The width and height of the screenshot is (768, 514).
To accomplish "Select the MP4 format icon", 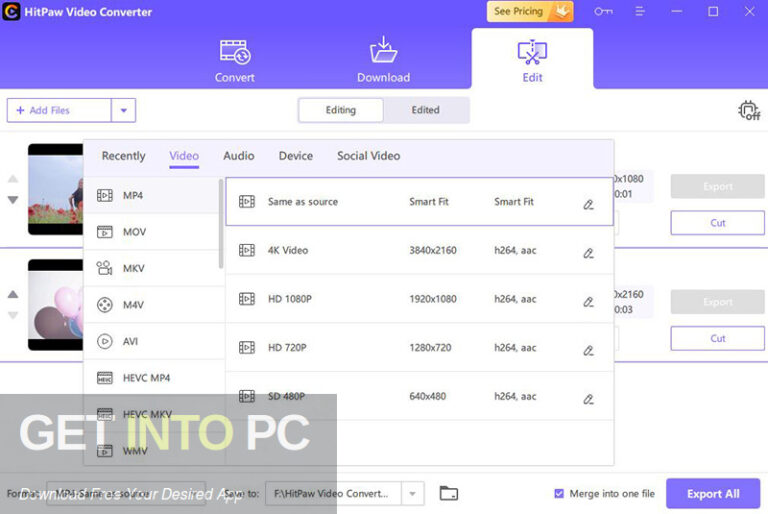I will click(105, 196).
